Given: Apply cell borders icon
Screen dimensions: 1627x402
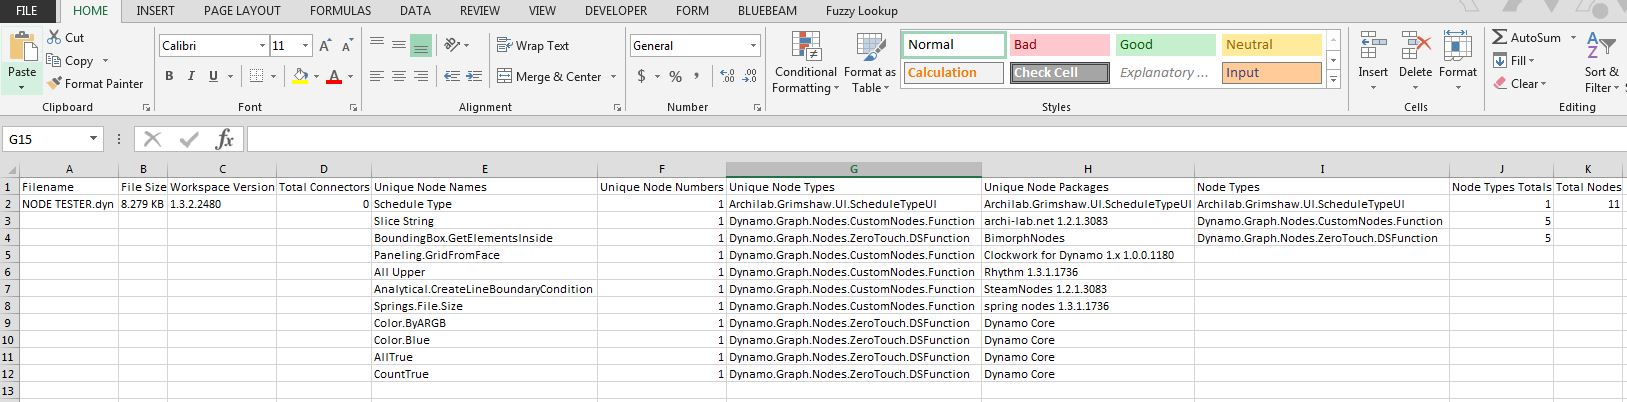Looking at the screenshot, I should click(256, 76).
